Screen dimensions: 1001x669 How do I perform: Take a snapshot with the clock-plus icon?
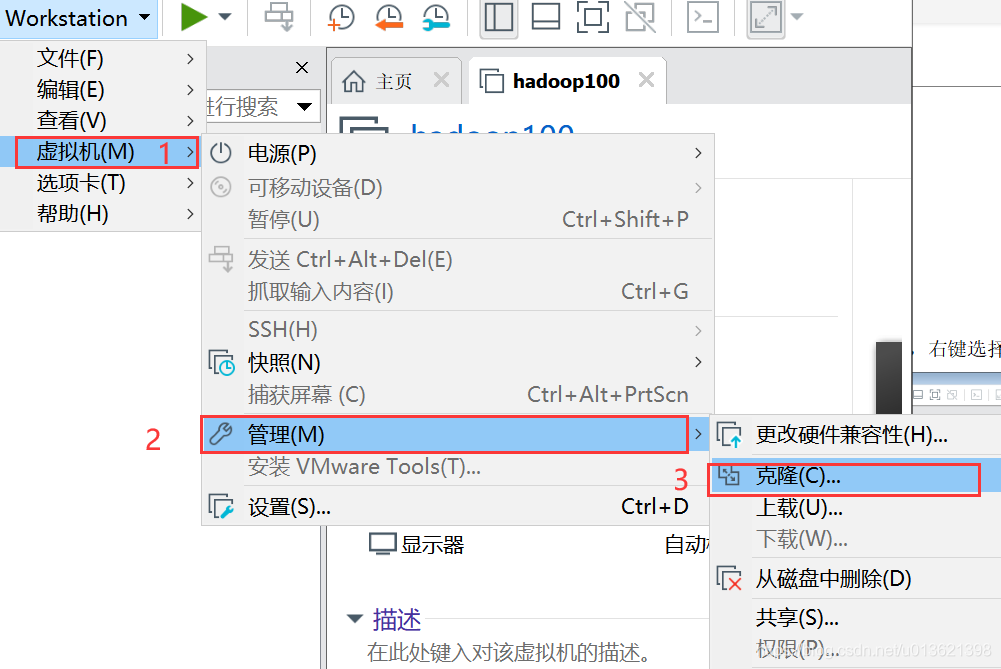[341, 17]
